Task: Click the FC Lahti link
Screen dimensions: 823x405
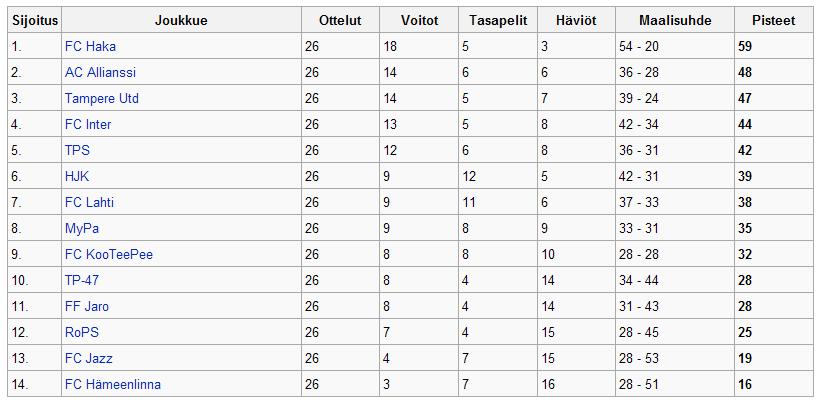Action: tap(89, 202)
